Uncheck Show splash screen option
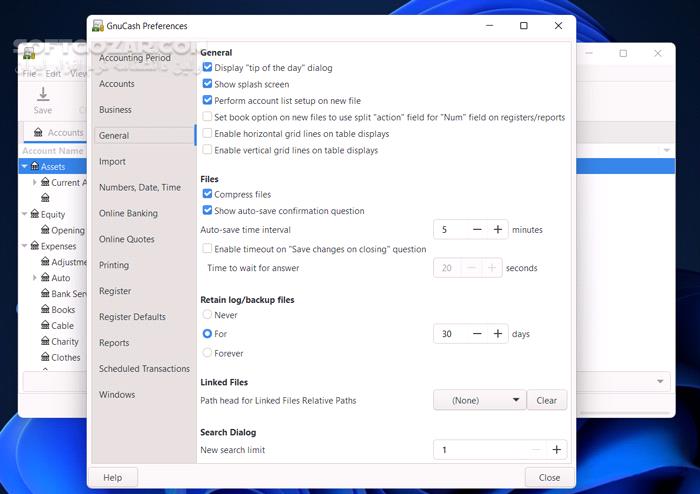Viewport: 700px width, 494px height. (207, 84)
